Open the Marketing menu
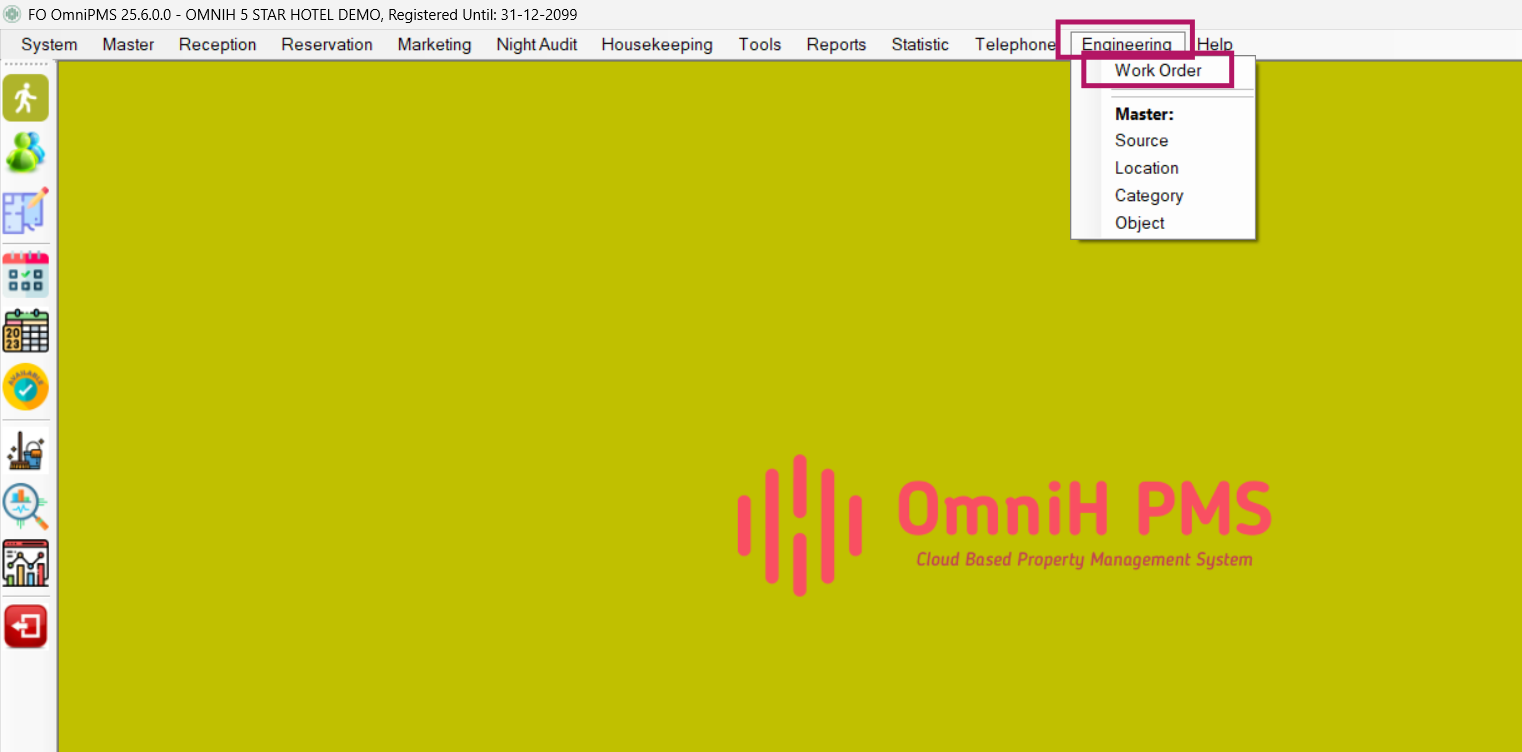This screenshot has height=752, width=1522. [x=434, y=45]
